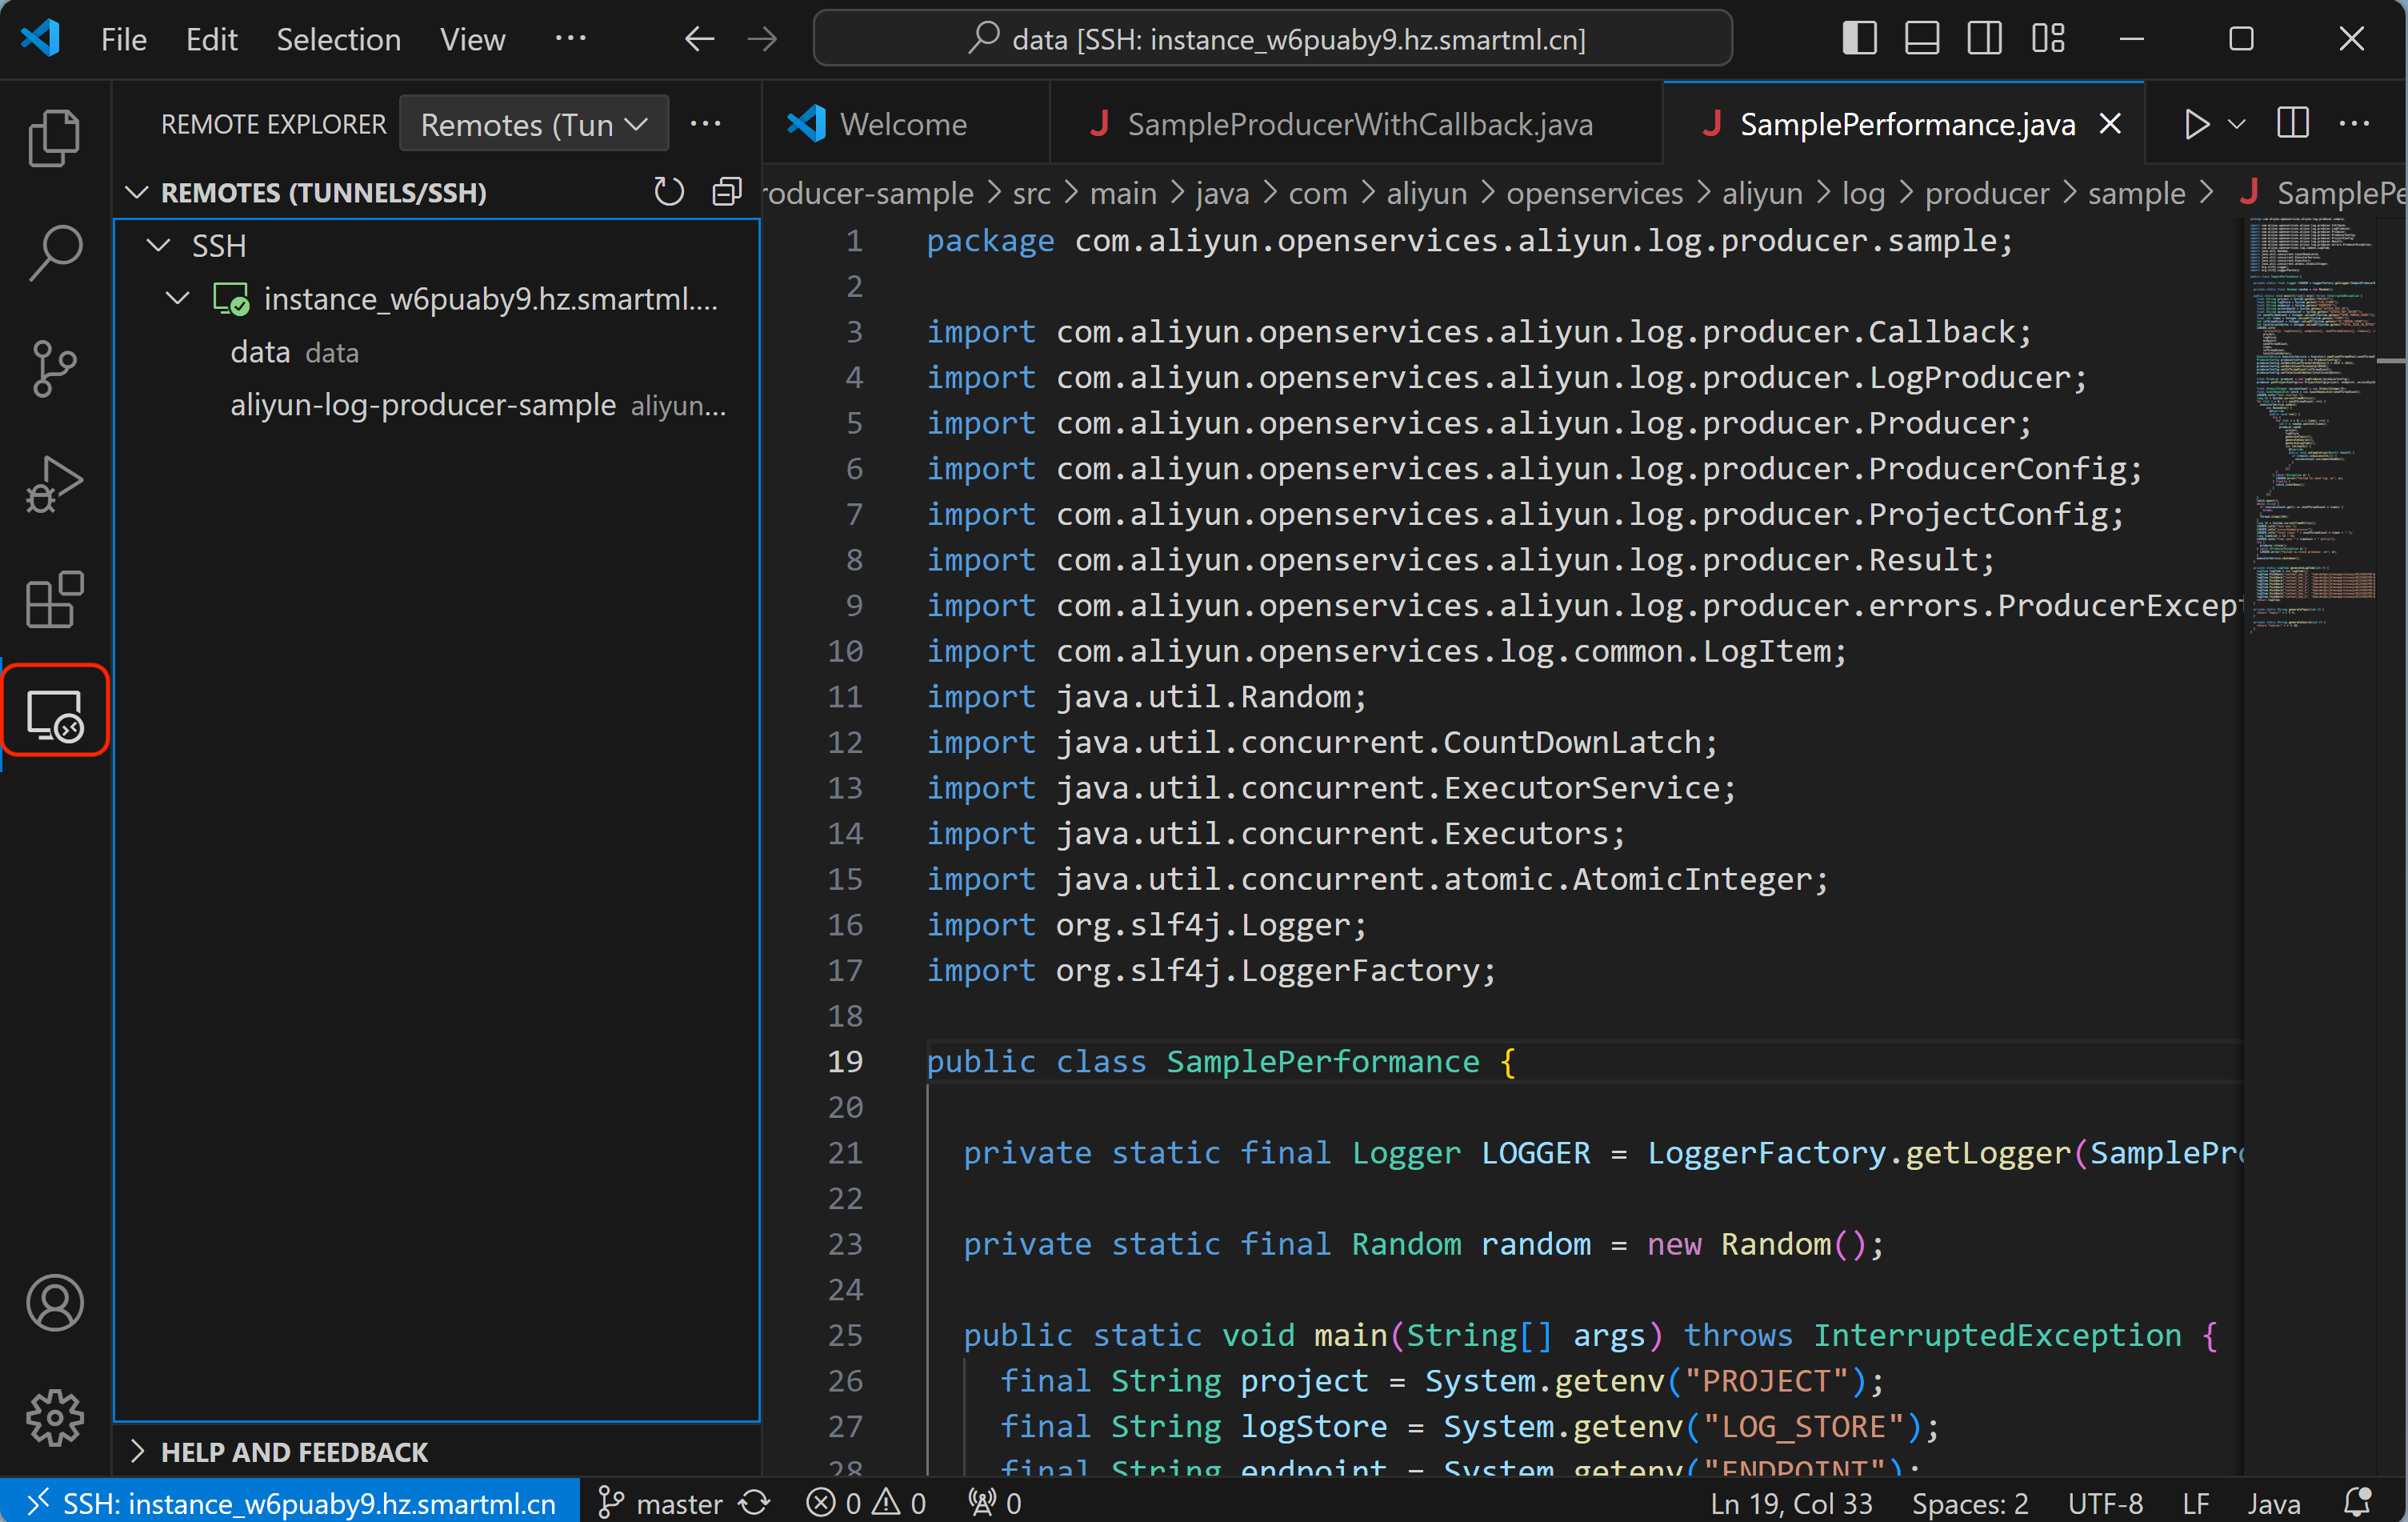
Task: Open the Accounts menu icon
Action: click(55, 1302)
